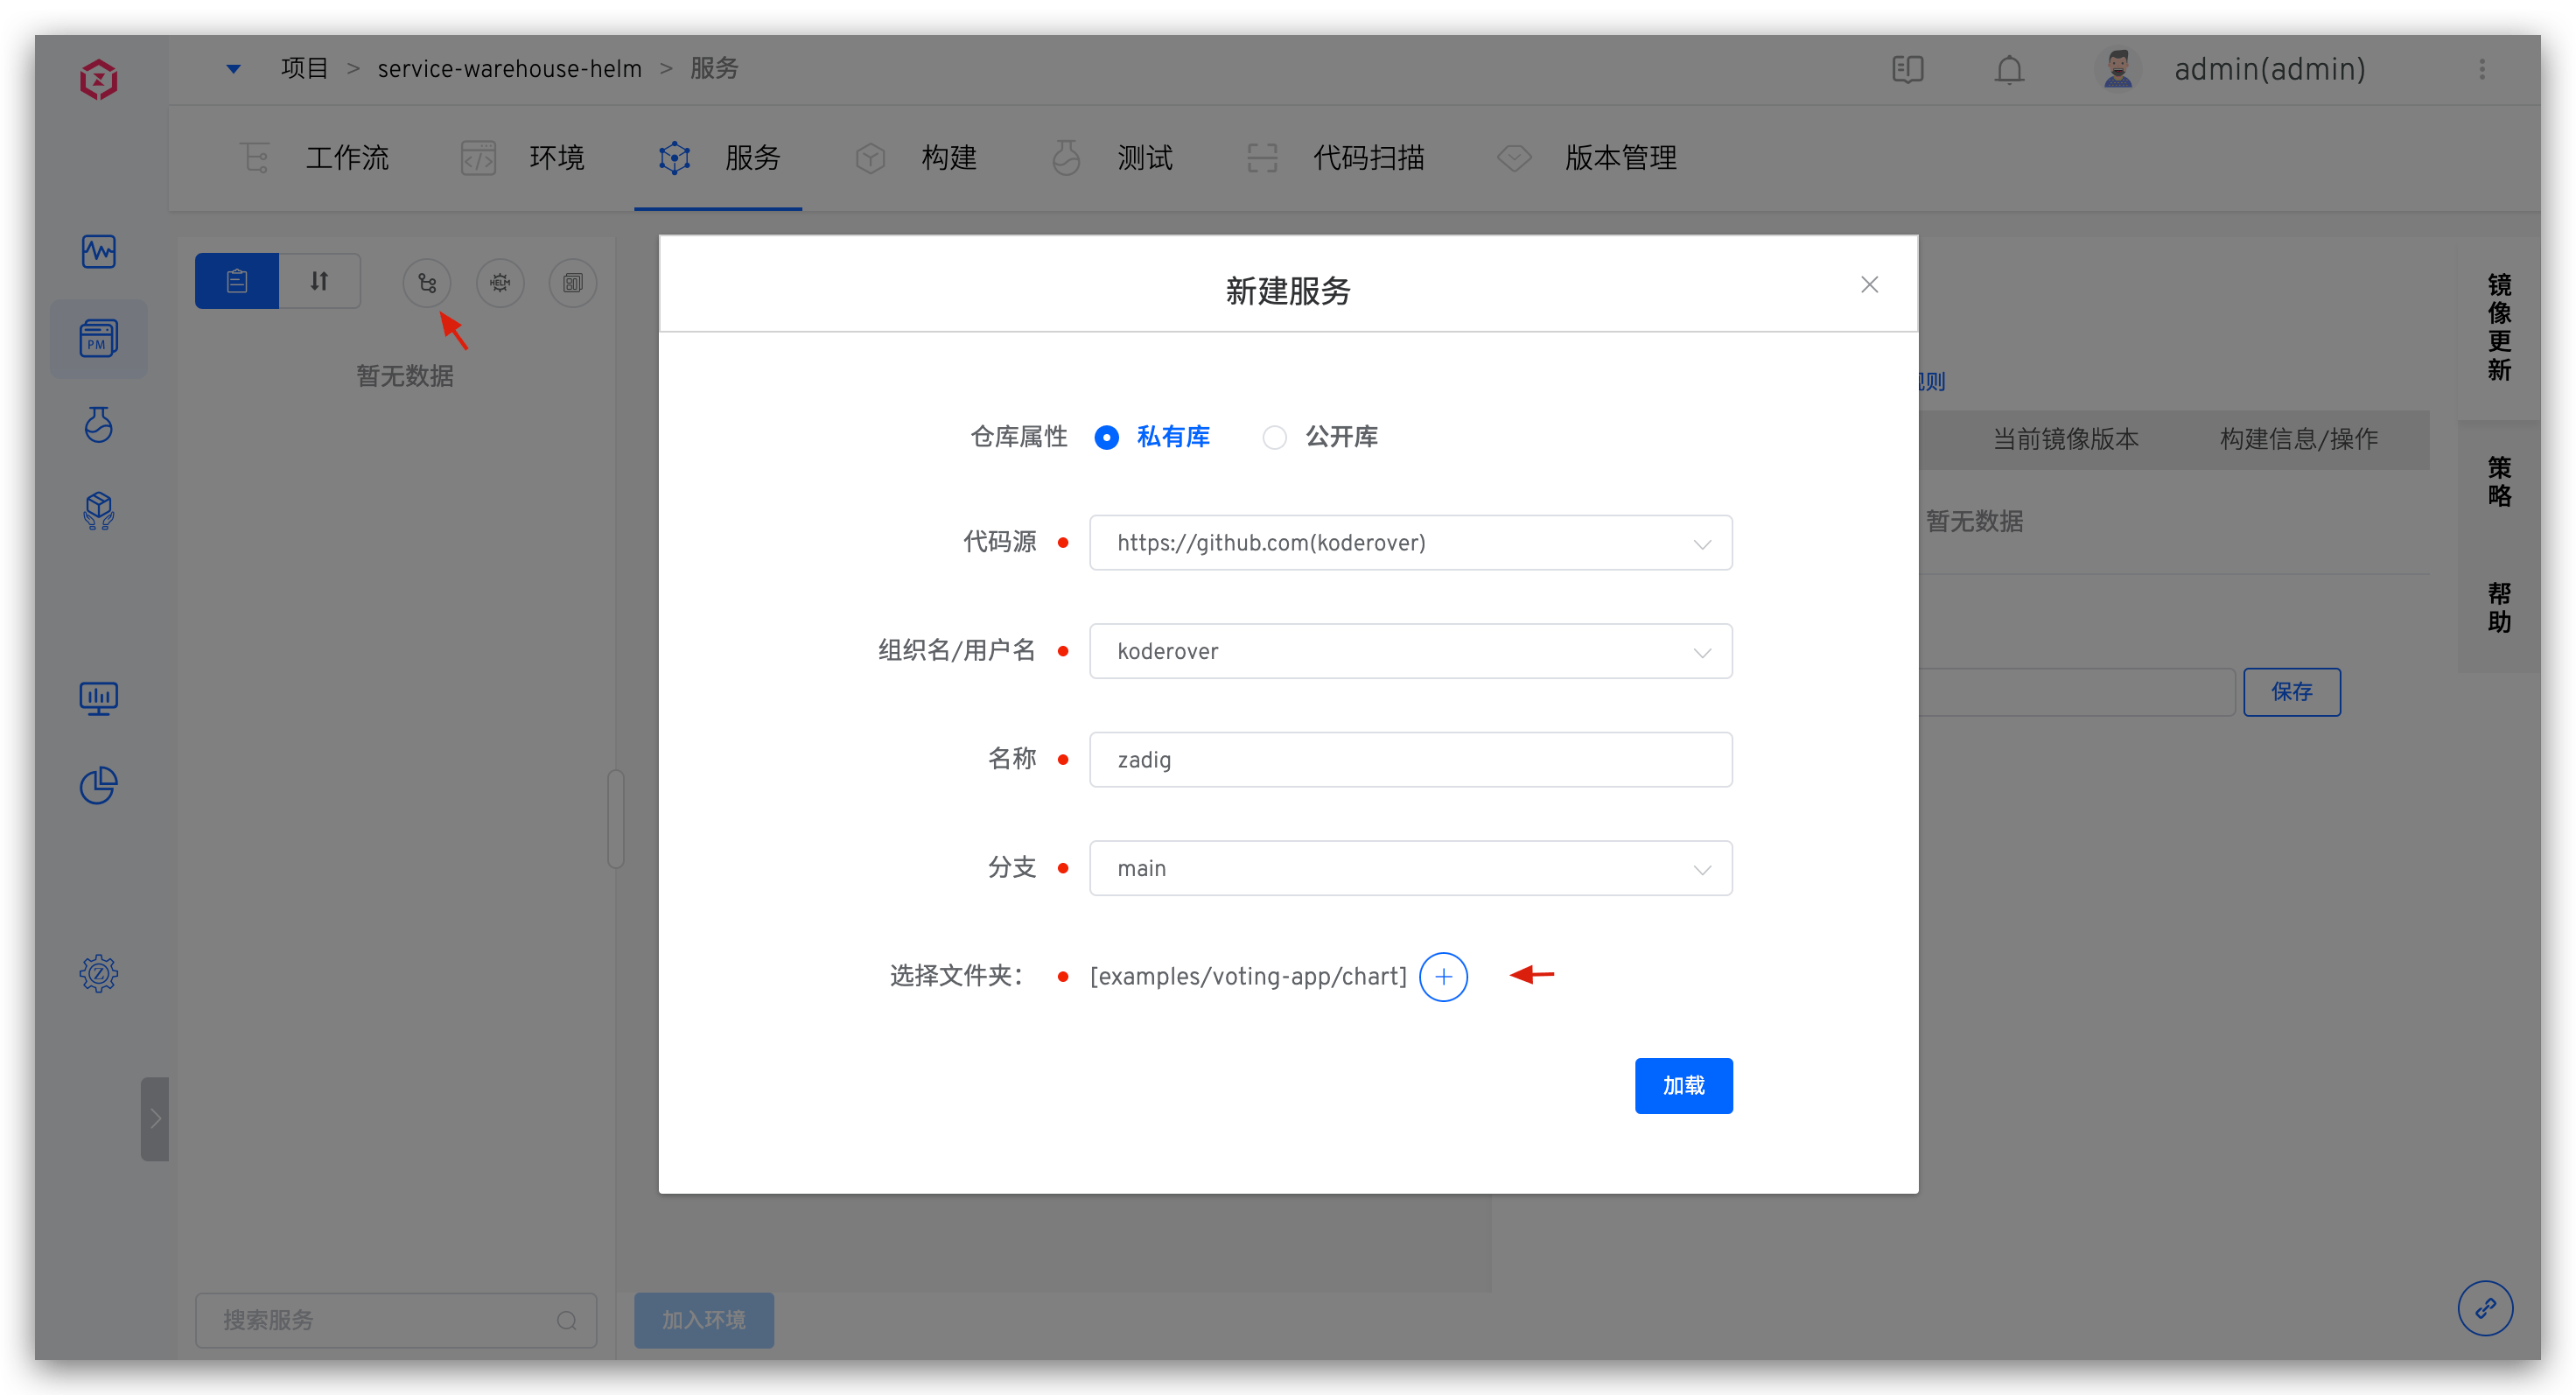Viewport: 2576px width, 1395px height.
Task: Open the 镜像更新 side panel tab
Action: 2499,327
